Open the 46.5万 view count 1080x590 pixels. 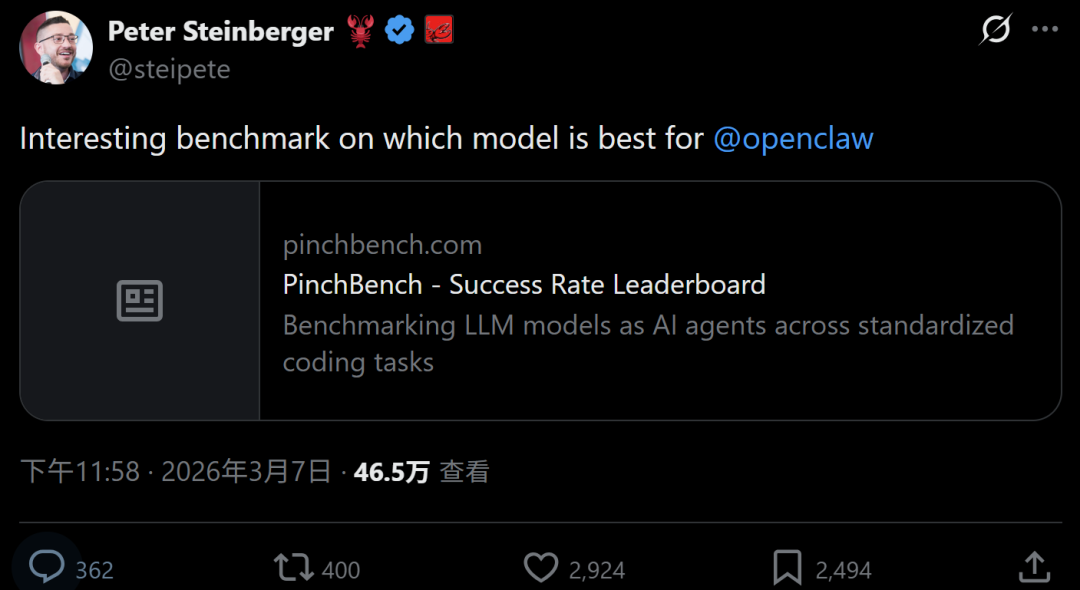[x=391, y=472]
